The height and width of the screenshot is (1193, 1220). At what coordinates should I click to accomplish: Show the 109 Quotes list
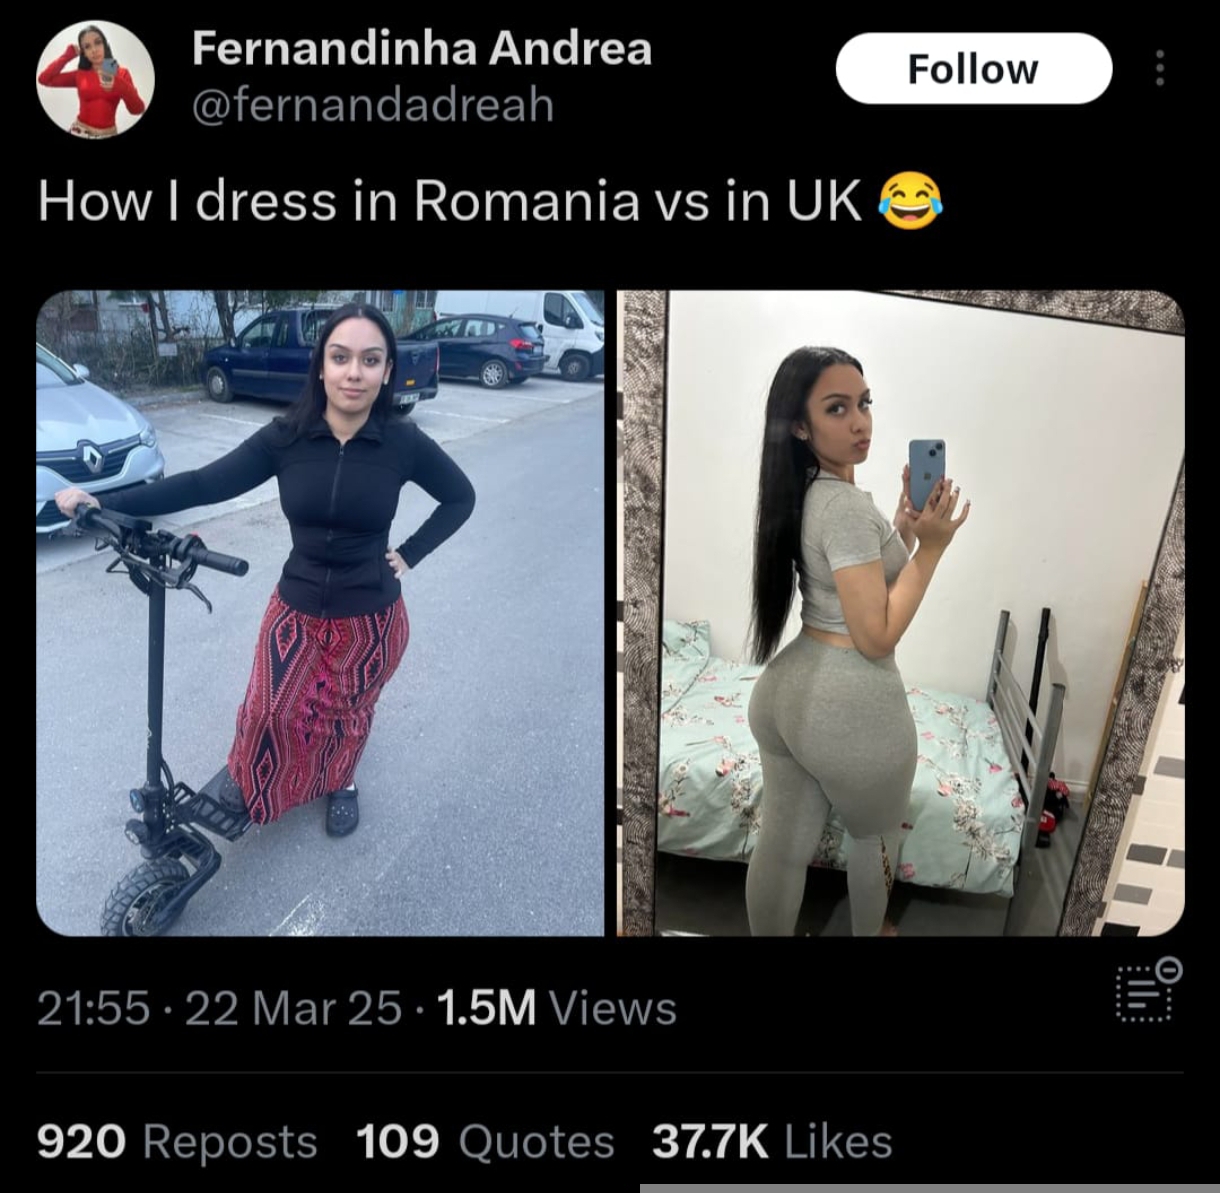tap(485, 1141)
